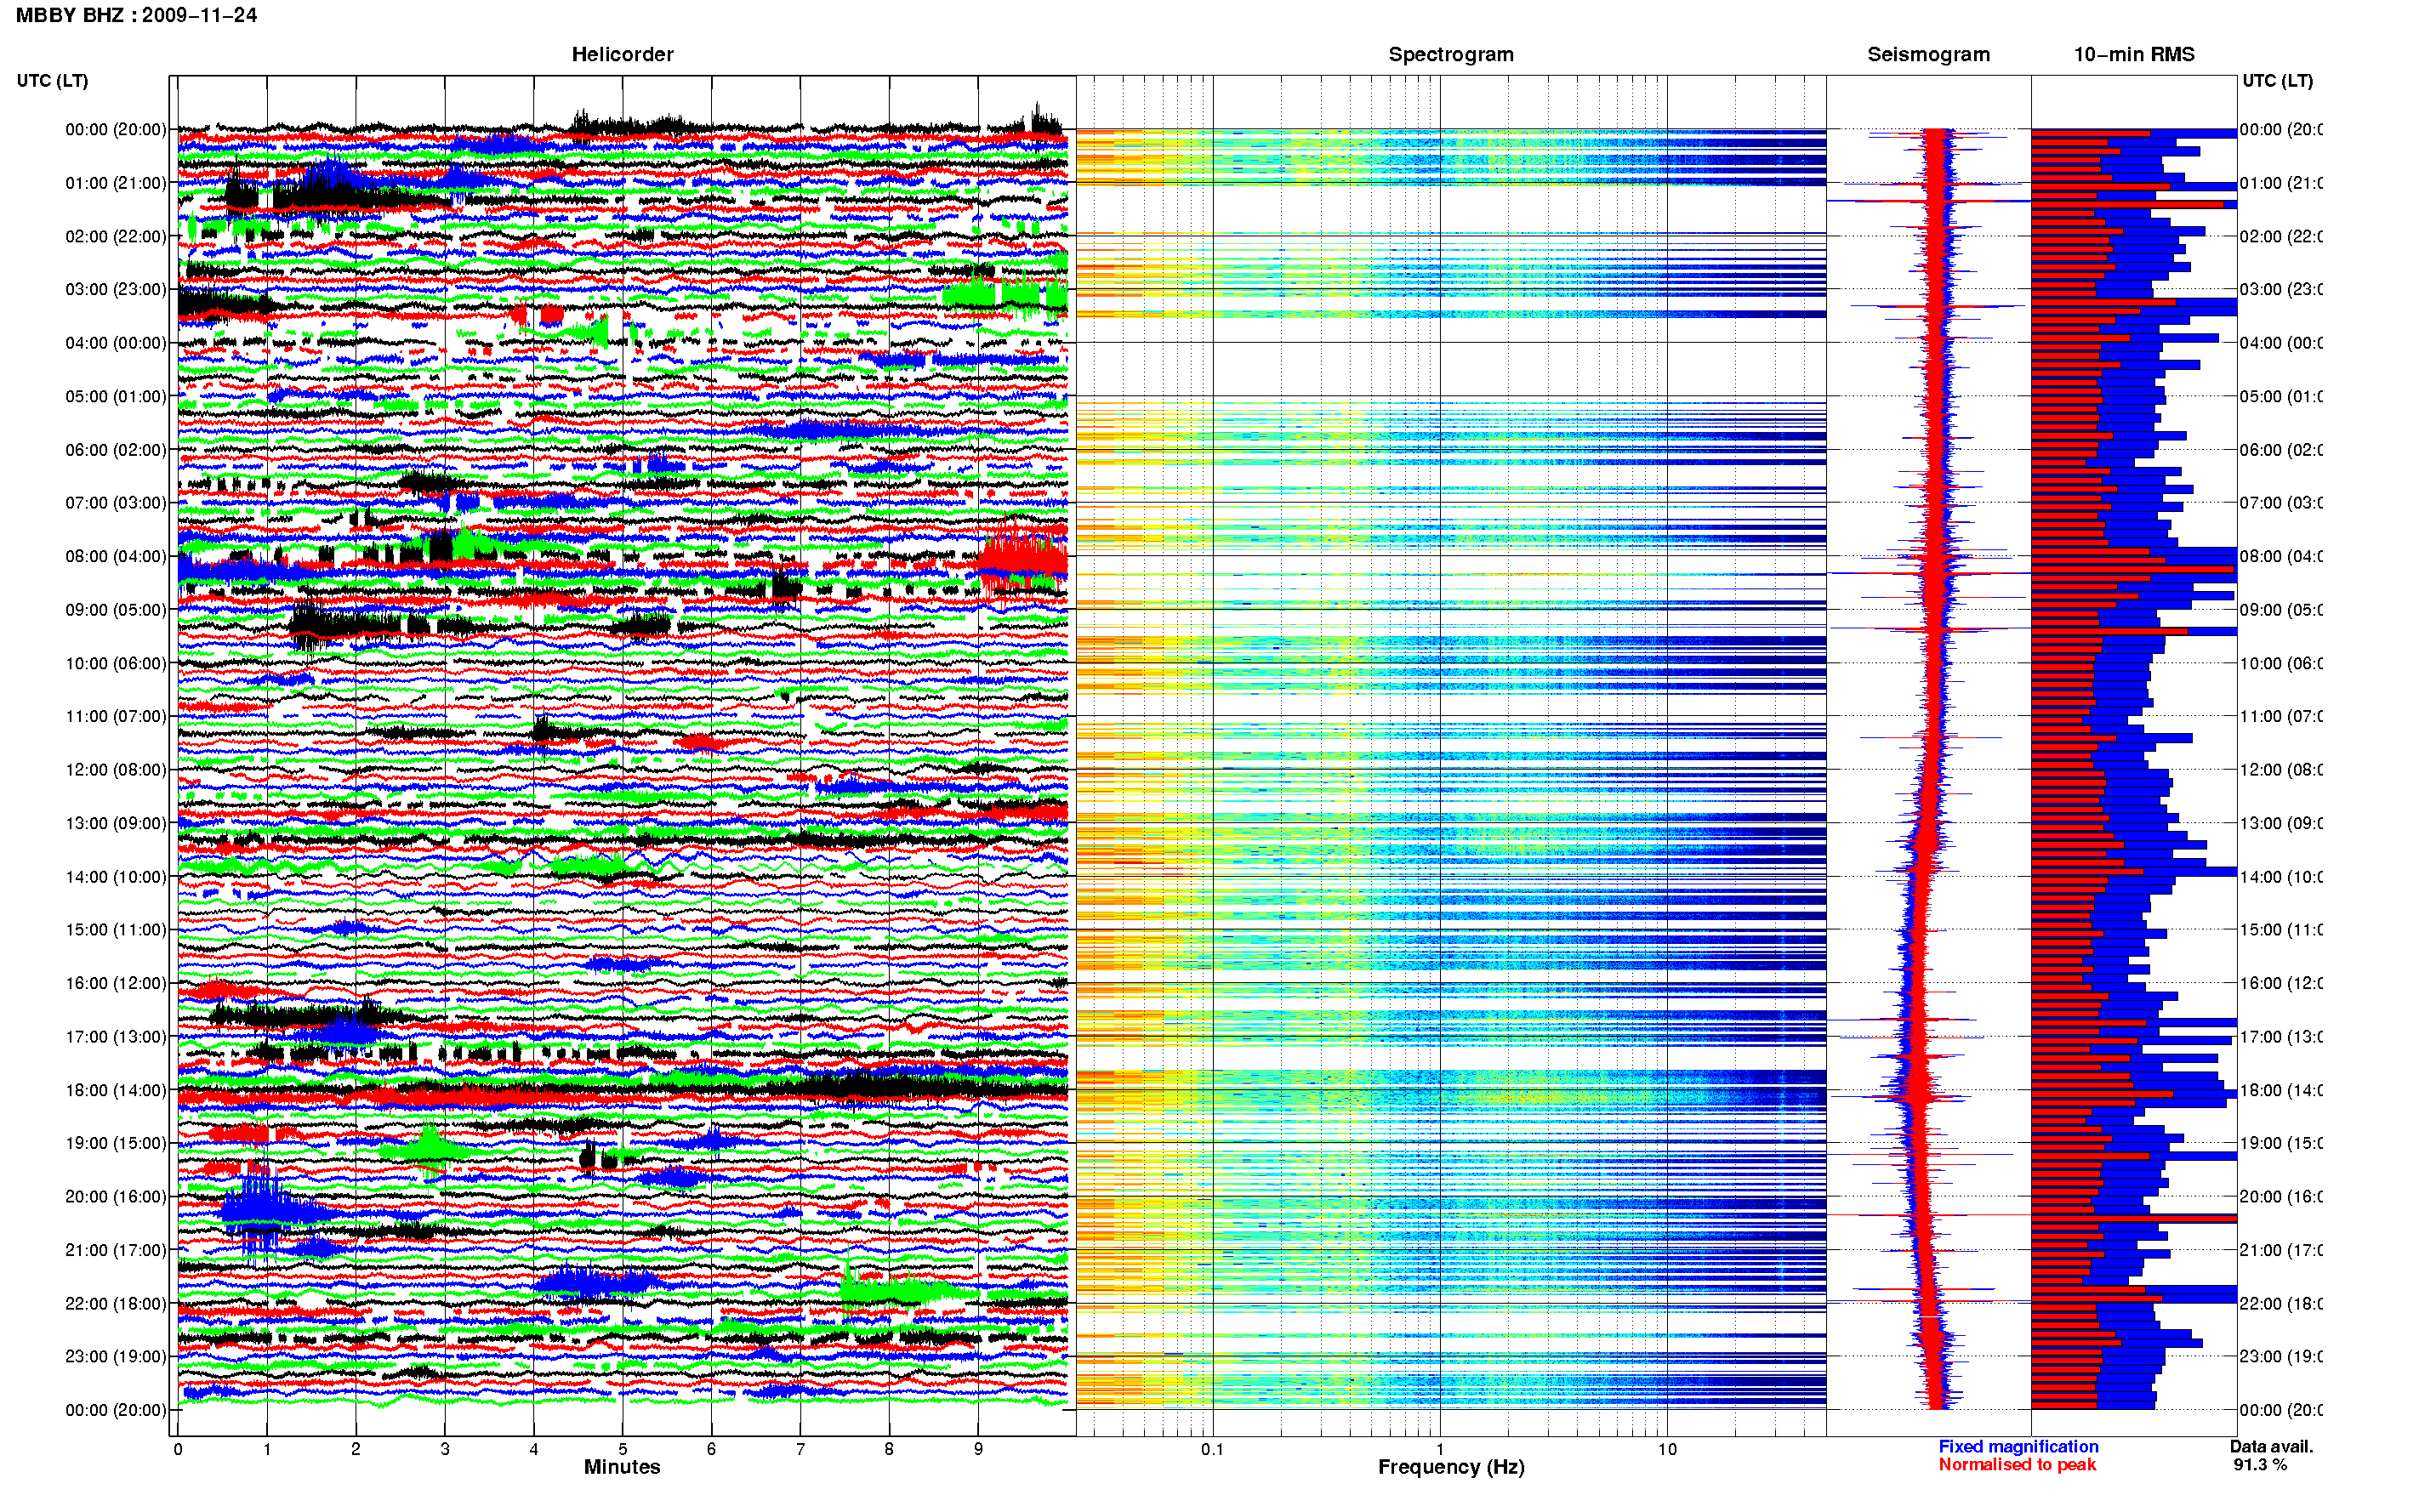The image size is (2419, 1512).
Task: Click the 'Frequency (Hz)' x-axis label
Action: tap(1451, 1467)
